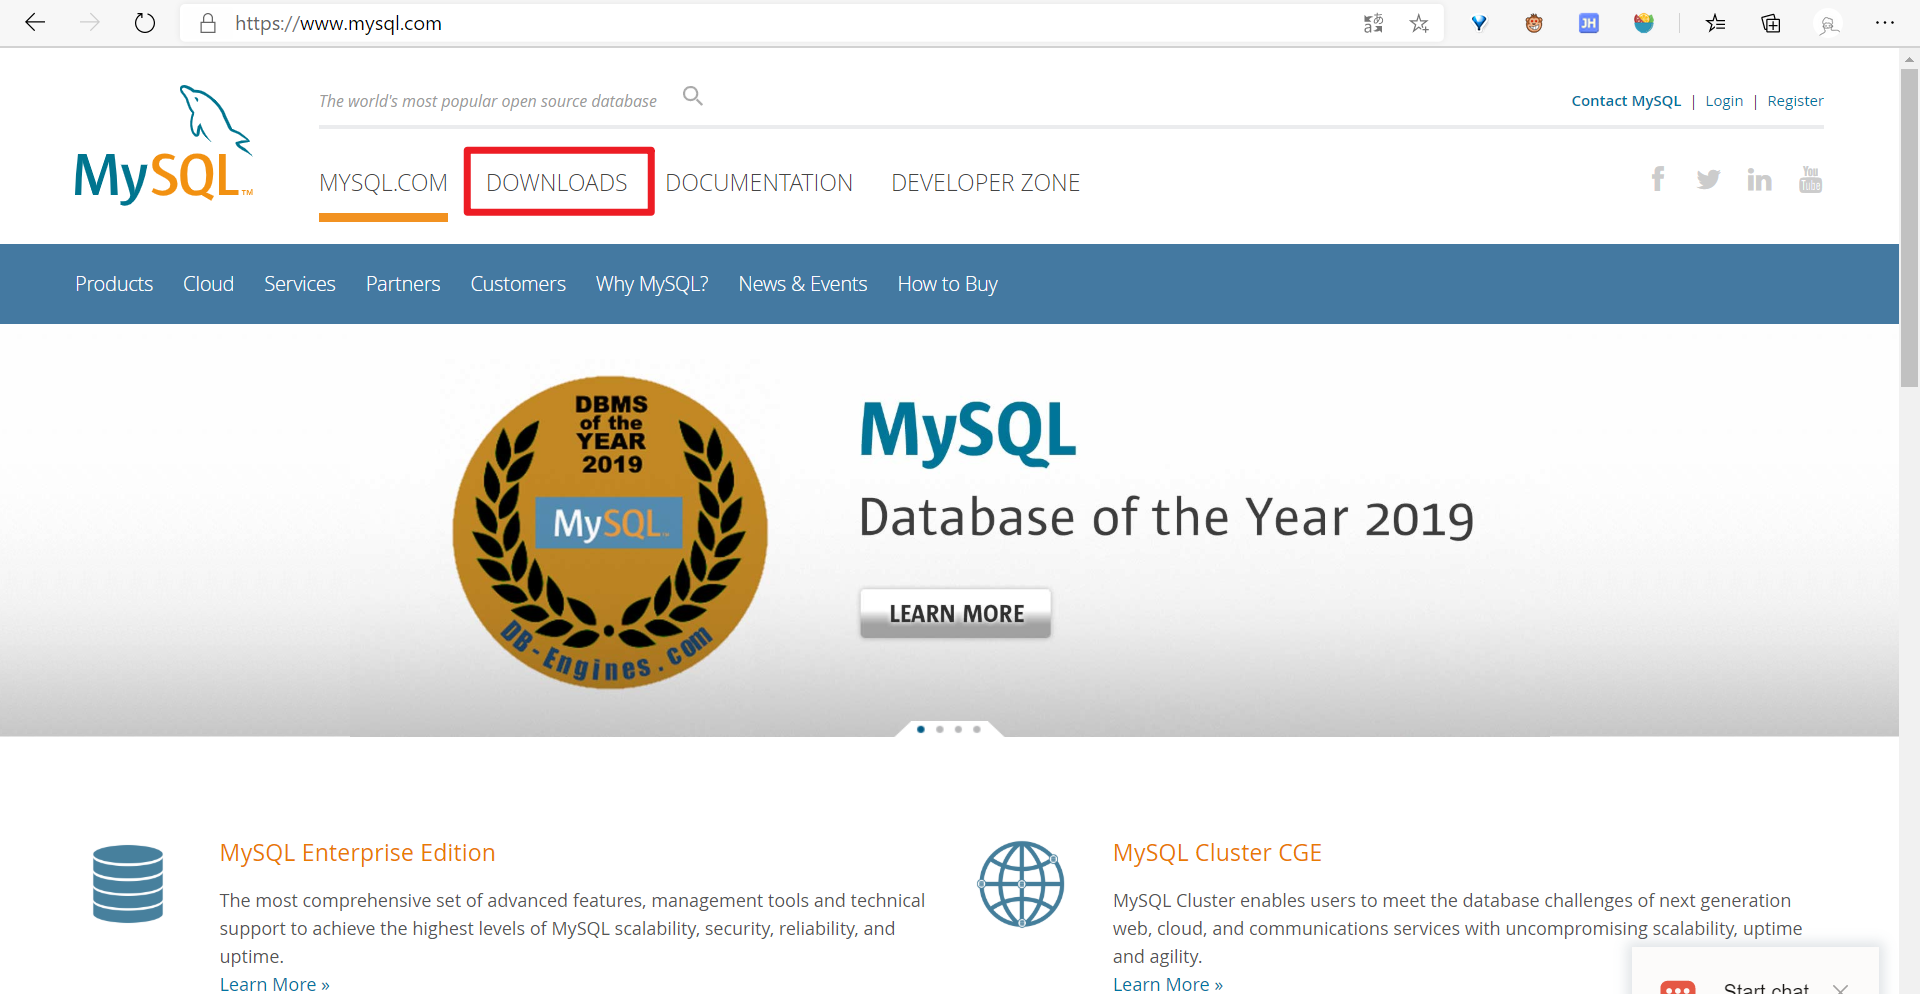Screen dimensions: 1920x994
Task: Open MySQL's Facebook page icon
Action: 1658,179
